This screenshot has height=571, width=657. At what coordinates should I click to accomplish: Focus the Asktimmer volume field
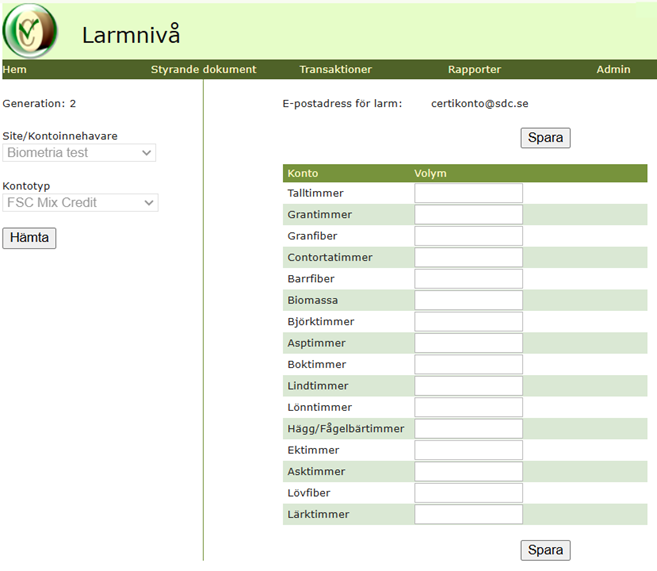(x=468, y=471)
